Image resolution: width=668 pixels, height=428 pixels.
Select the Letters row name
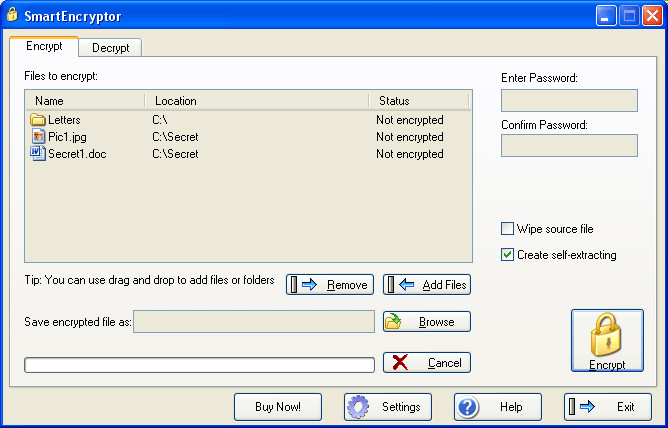[64, 120]
